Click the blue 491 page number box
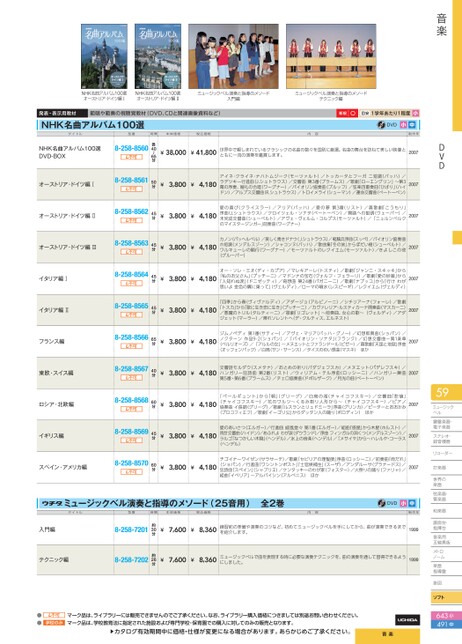This screenshot has width=462, height=644. pyautogui.click(x=446, y=624)
